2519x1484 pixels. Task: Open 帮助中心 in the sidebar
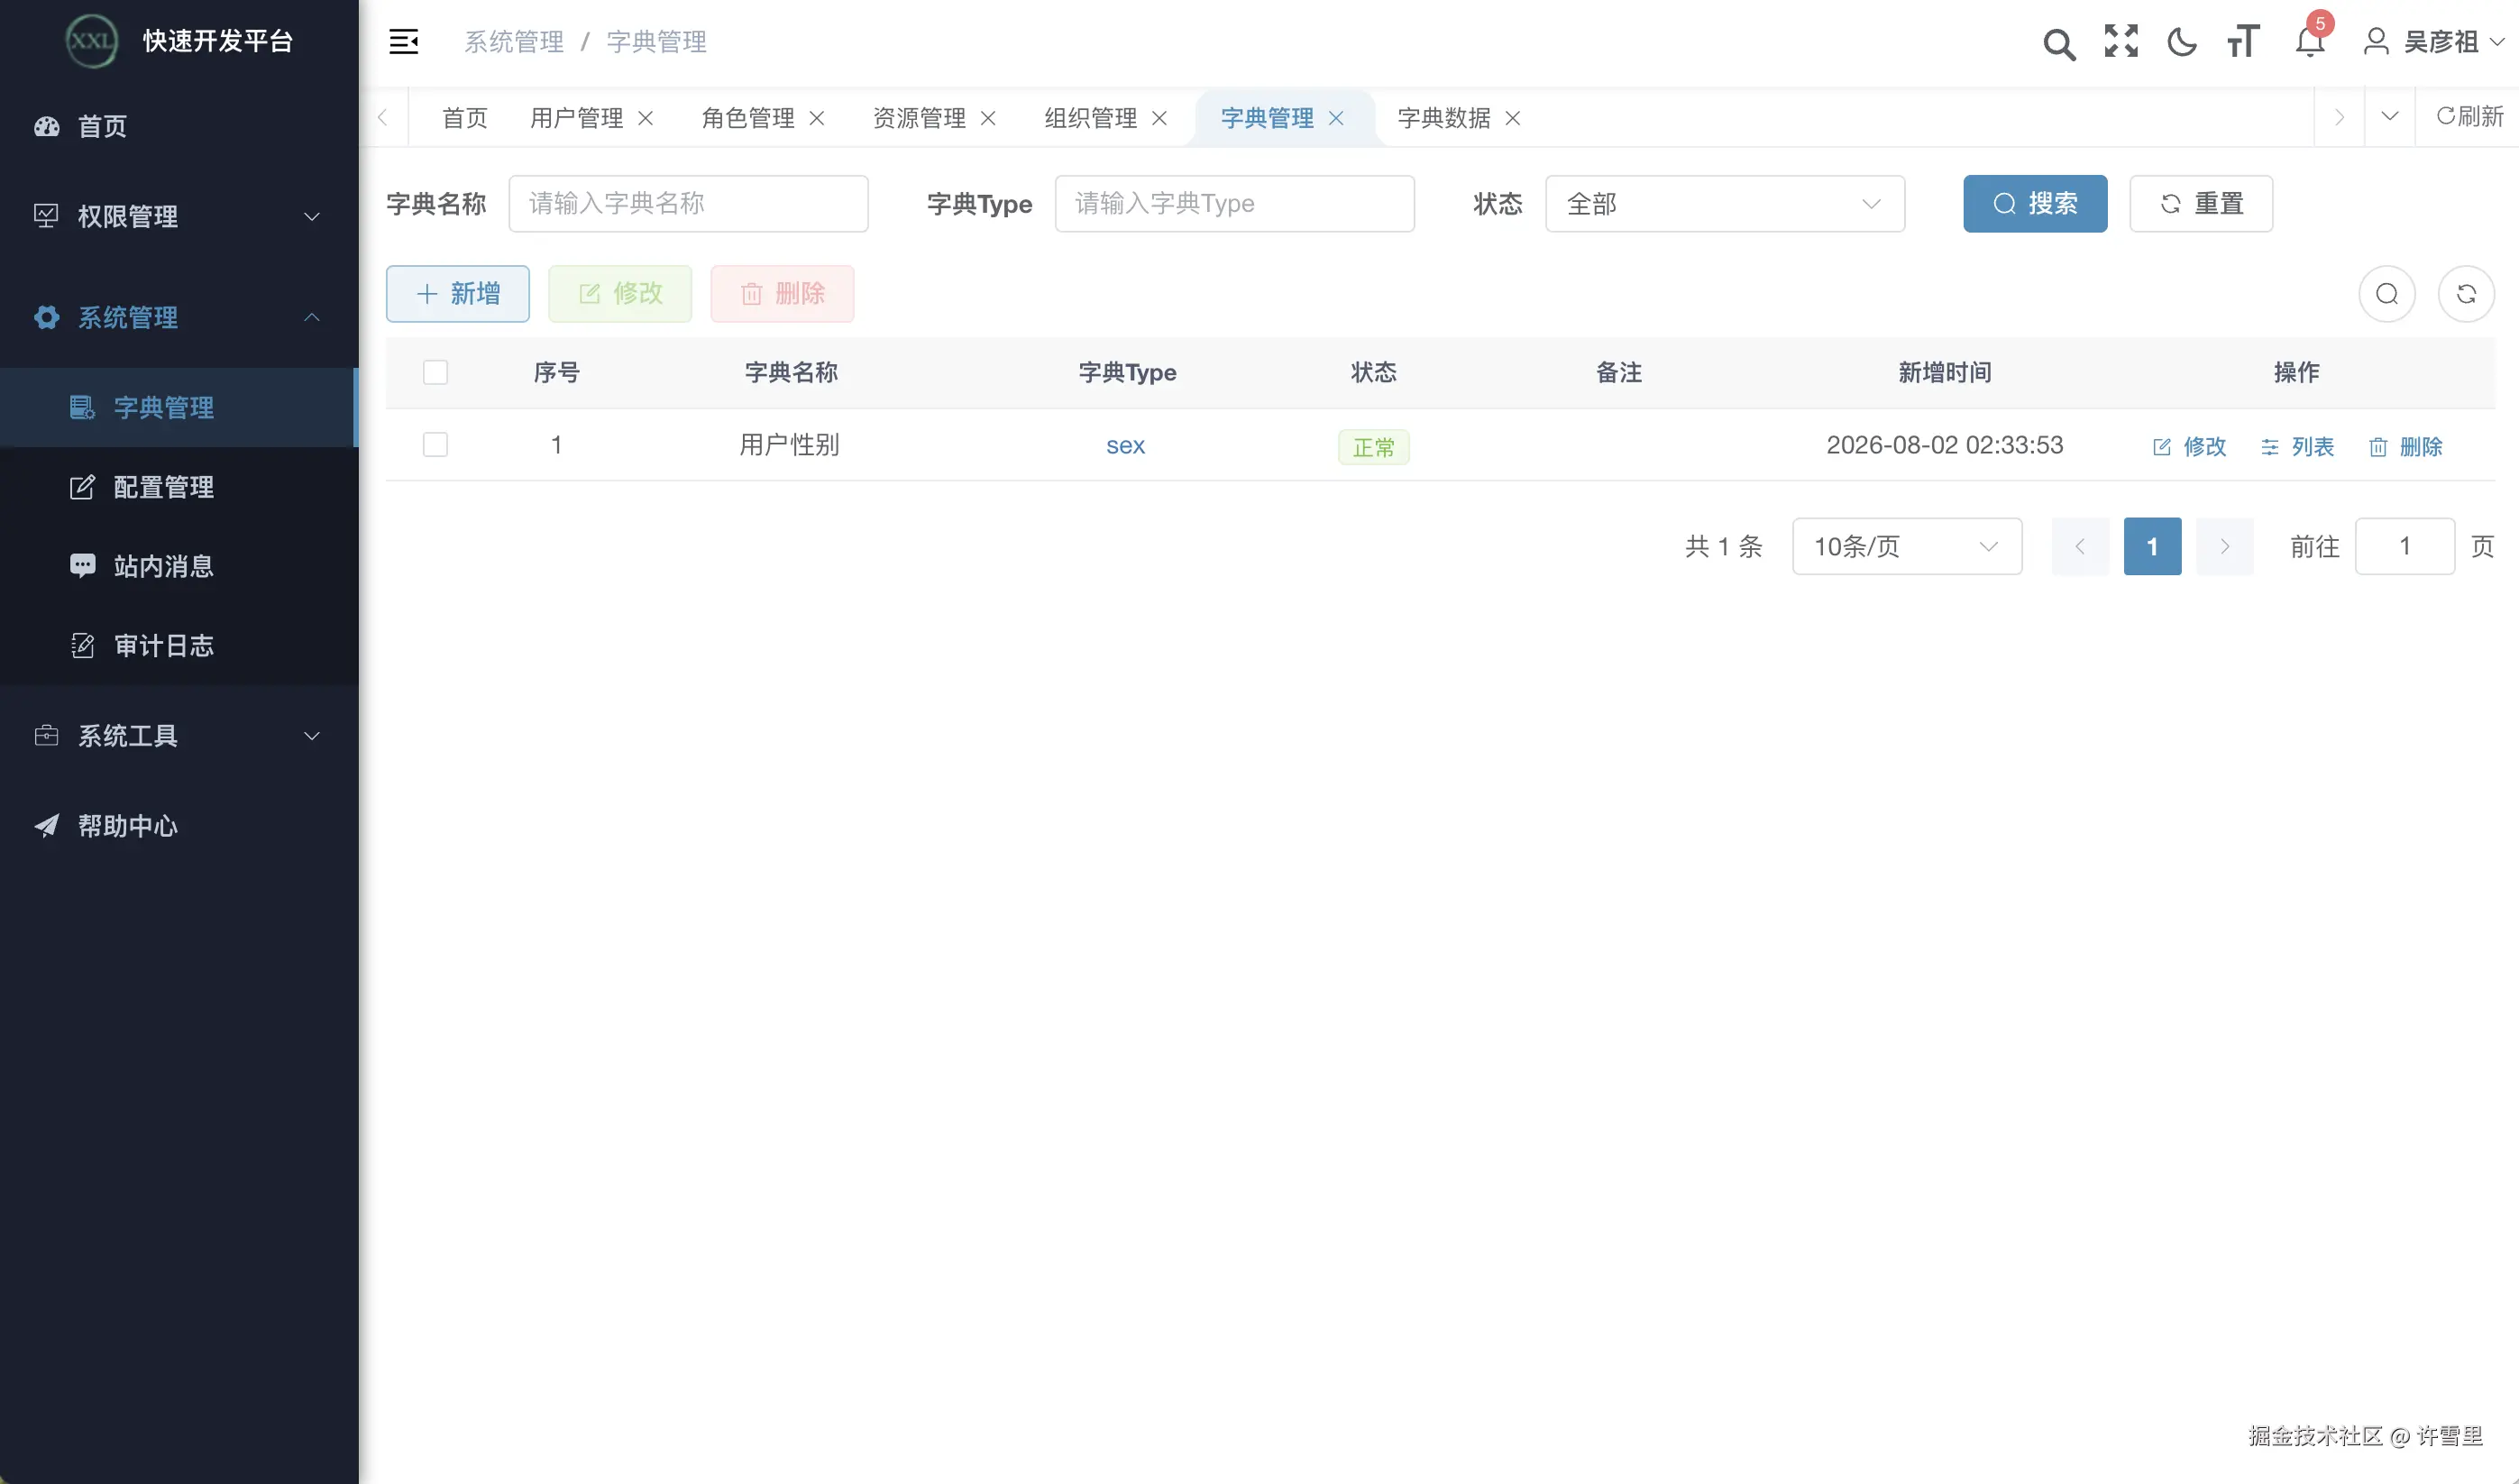click(x=179, y=826)
